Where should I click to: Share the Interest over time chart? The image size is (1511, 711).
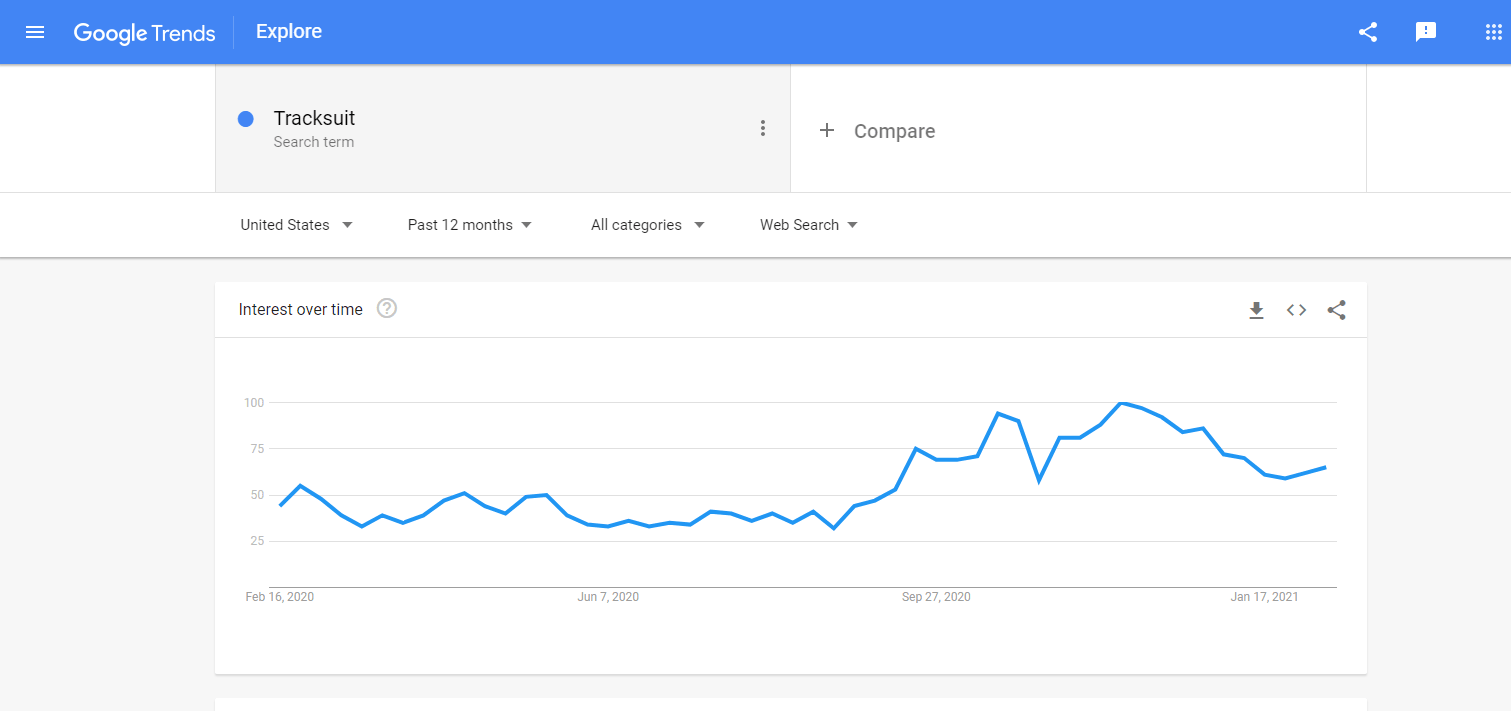1336,310
